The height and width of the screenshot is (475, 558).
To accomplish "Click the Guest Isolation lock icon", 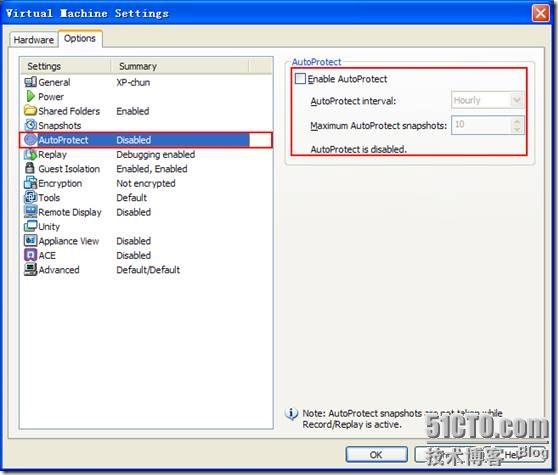I will coord(30,168).
